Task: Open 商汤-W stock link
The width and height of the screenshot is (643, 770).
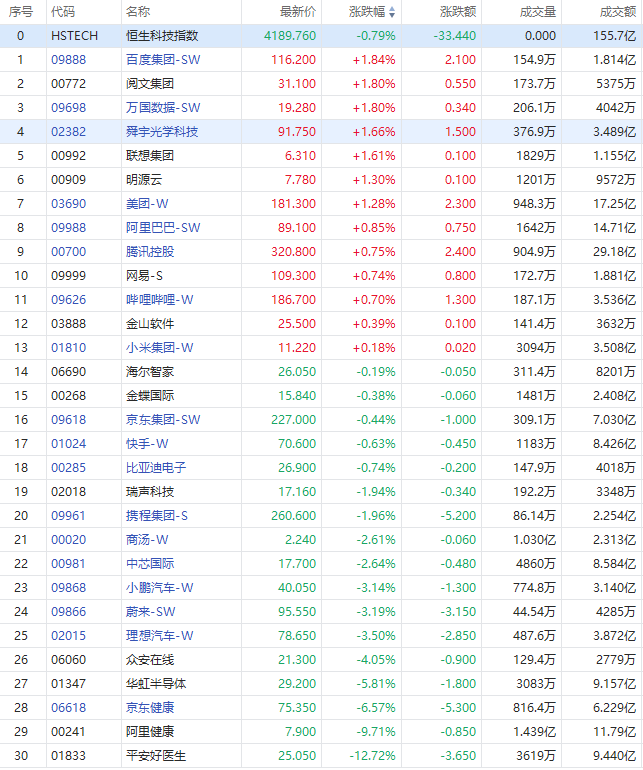Action: (147, 540)
